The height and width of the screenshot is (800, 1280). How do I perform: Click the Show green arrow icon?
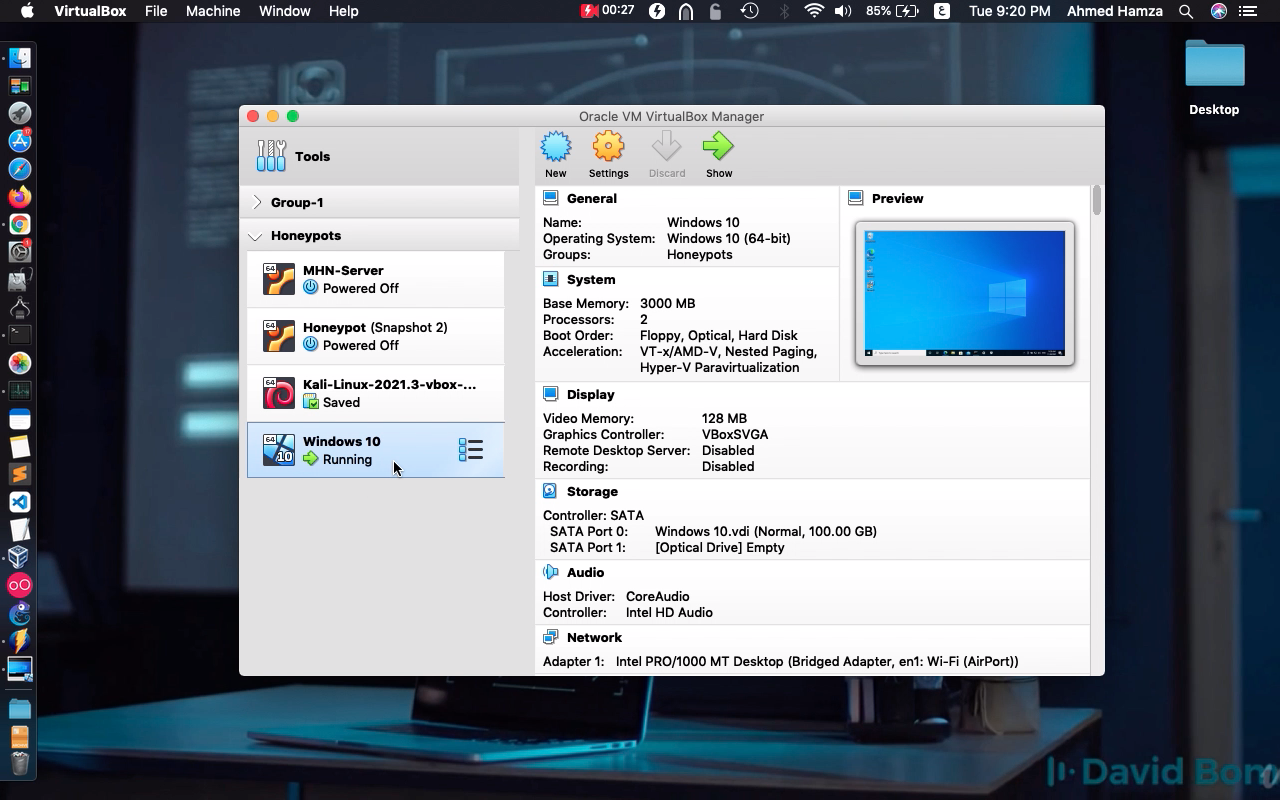click(718, 148)
